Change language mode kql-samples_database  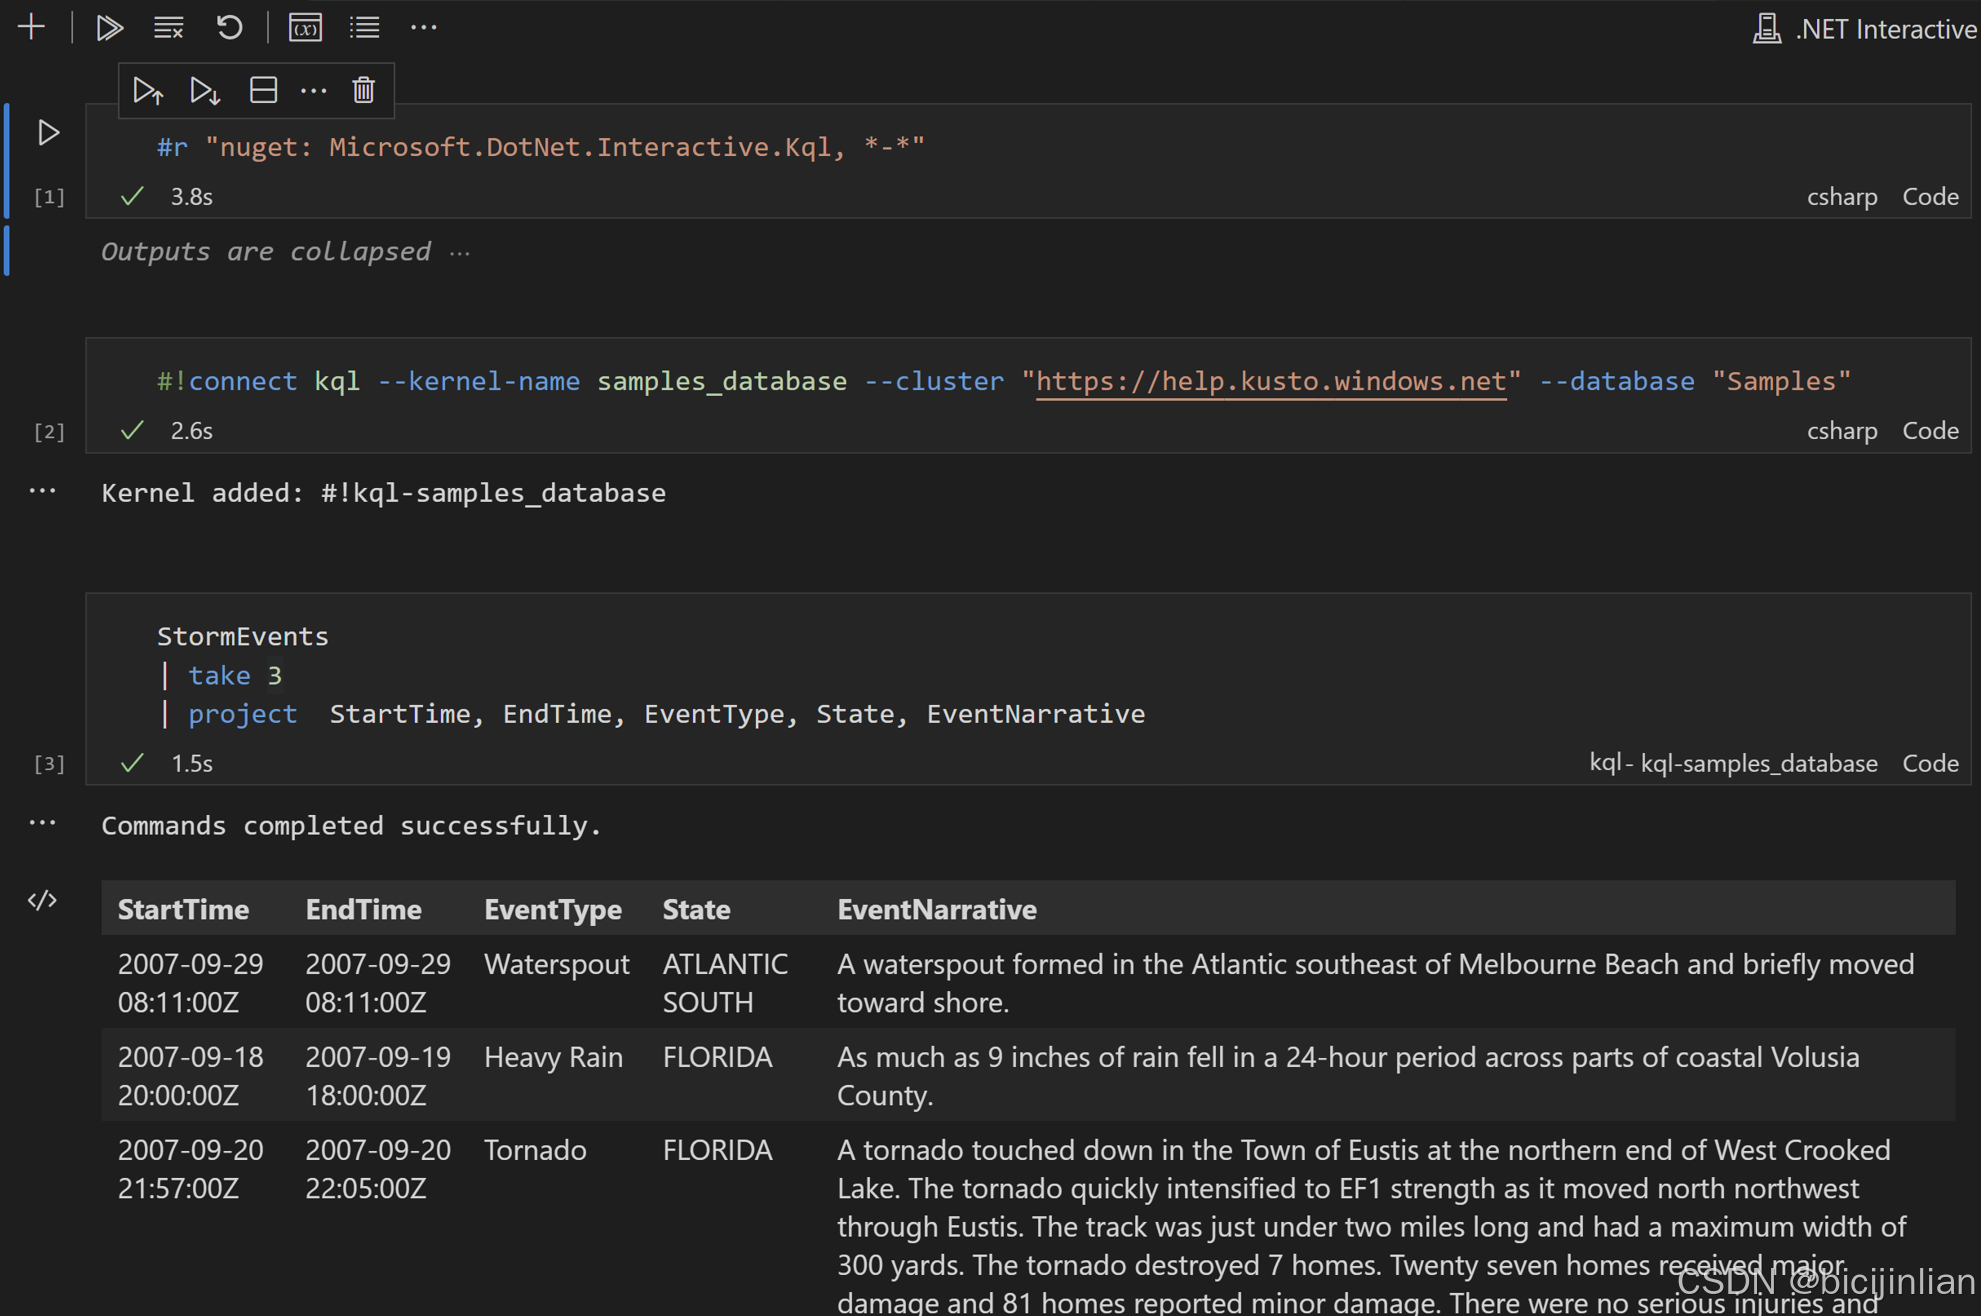[1732, 763]
